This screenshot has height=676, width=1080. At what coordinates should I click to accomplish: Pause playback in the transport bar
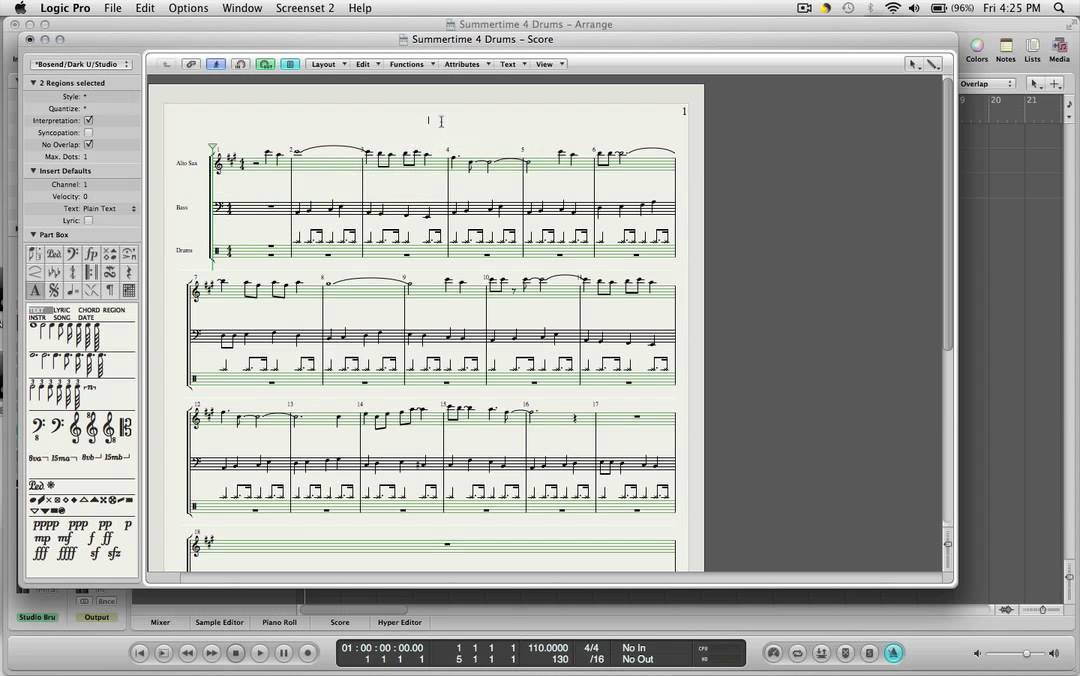pos(284,653)
